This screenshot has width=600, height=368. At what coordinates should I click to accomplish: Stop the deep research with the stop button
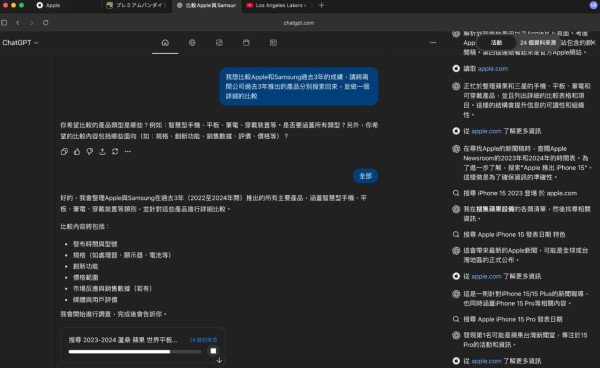click(213, 351)
